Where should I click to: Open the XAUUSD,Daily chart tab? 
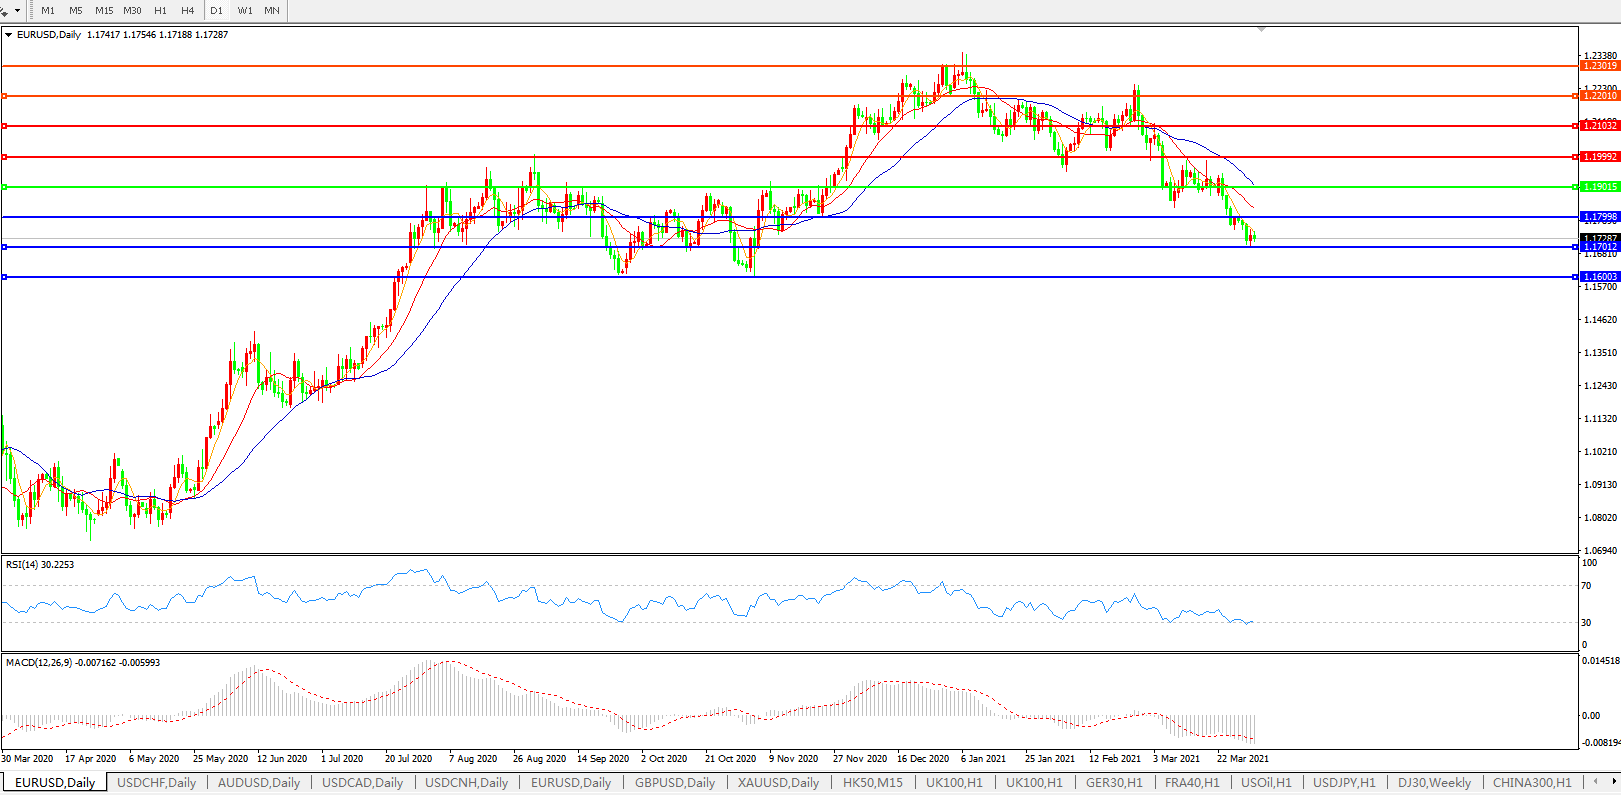[778, 783]
